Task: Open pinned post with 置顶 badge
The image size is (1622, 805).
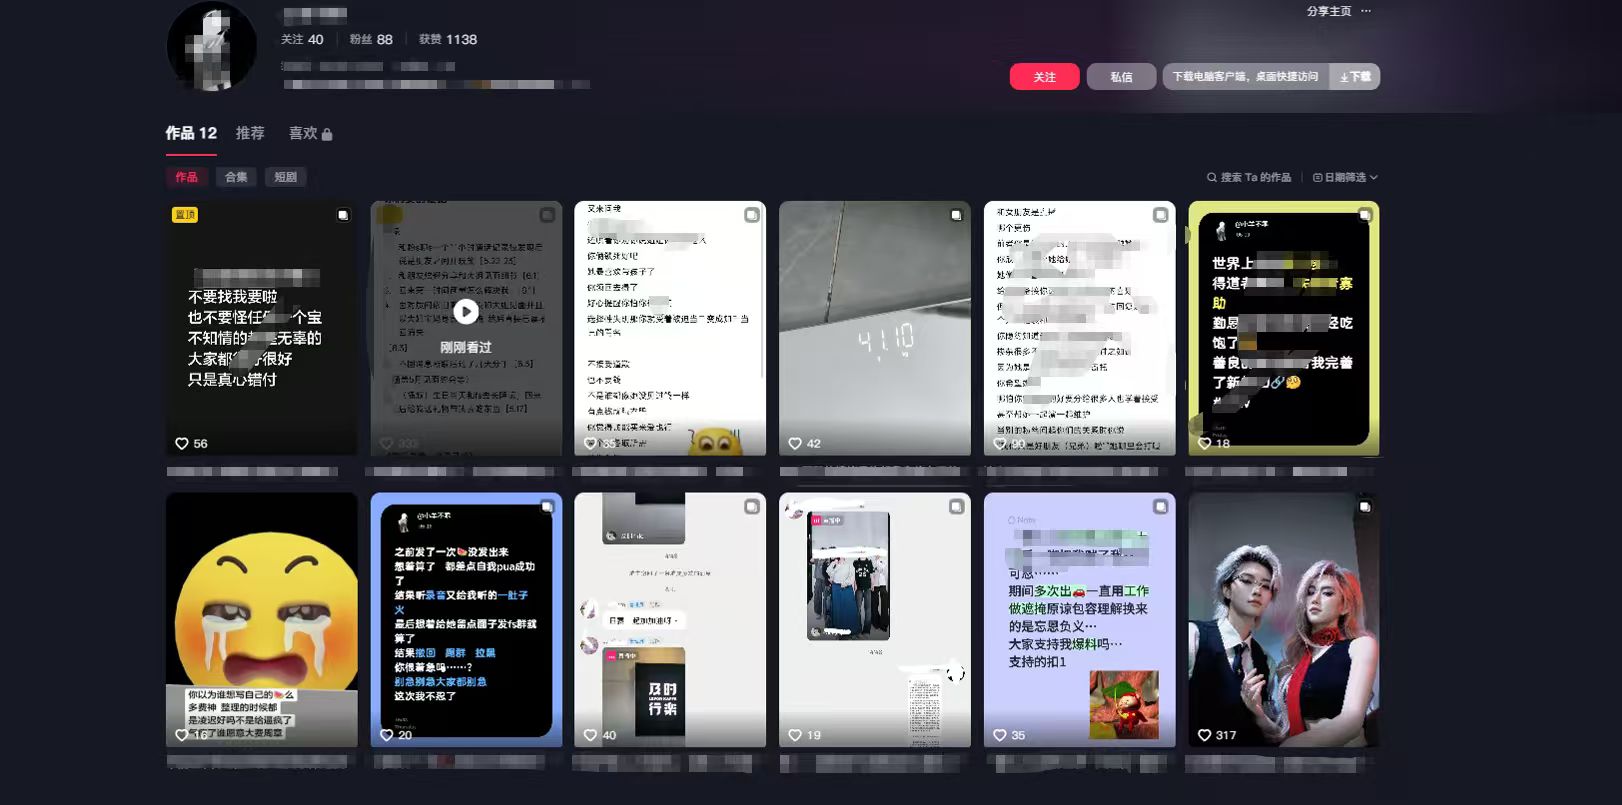Action: (x=262, y=328)
